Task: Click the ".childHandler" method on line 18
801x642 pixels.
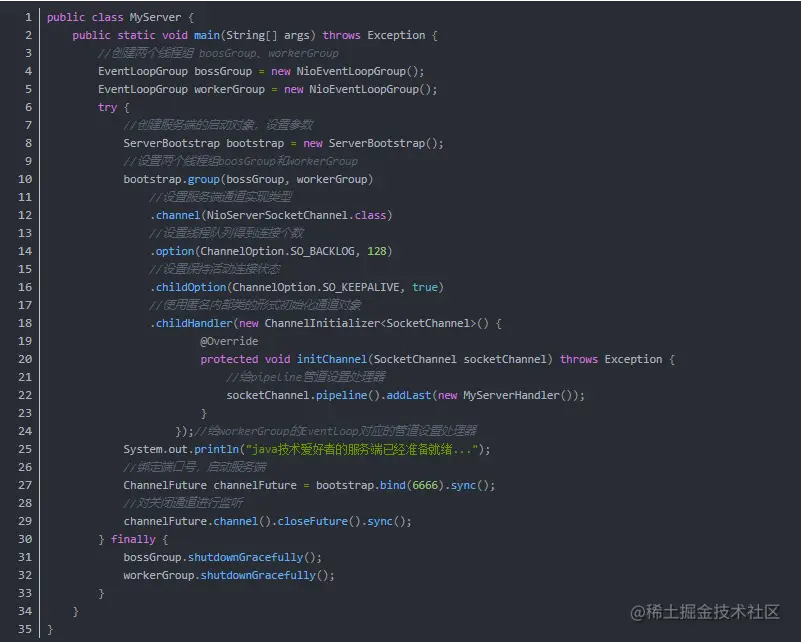Action: click(x=191, y=323)
